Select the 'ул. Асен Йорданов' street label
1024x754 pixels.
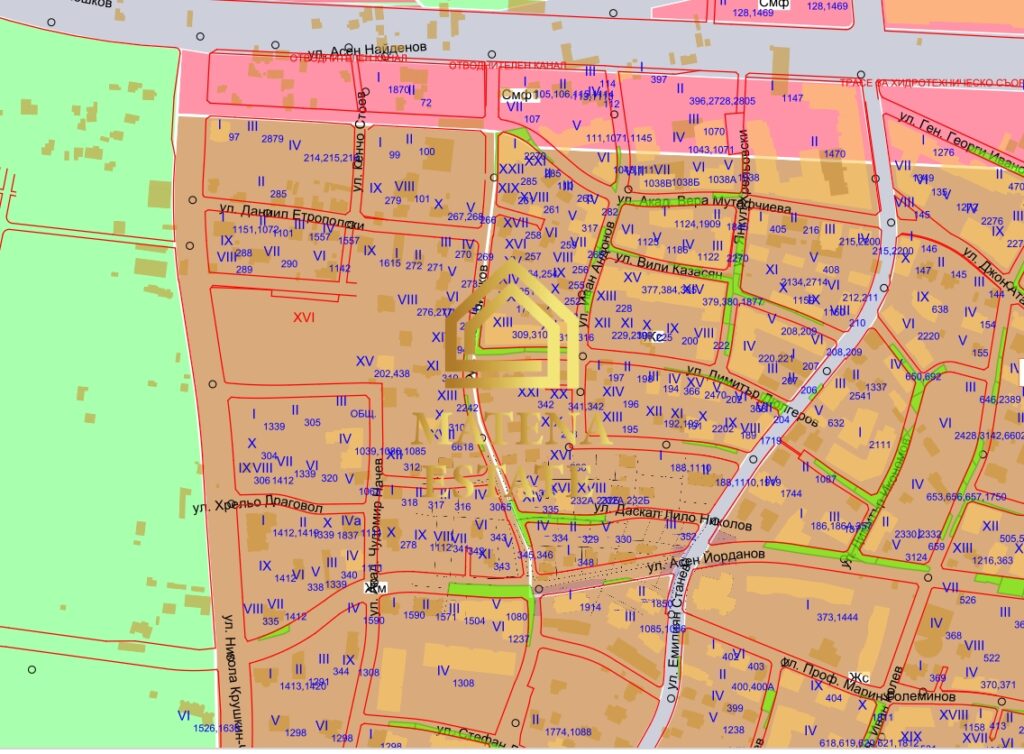705,560
